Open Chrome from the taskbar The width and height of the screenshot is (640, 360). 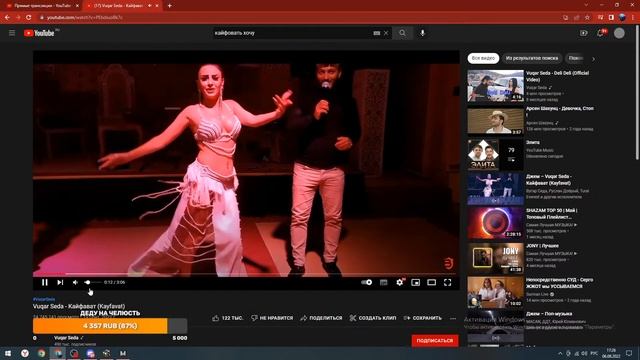pyautogui.click(x=41, y=353)
